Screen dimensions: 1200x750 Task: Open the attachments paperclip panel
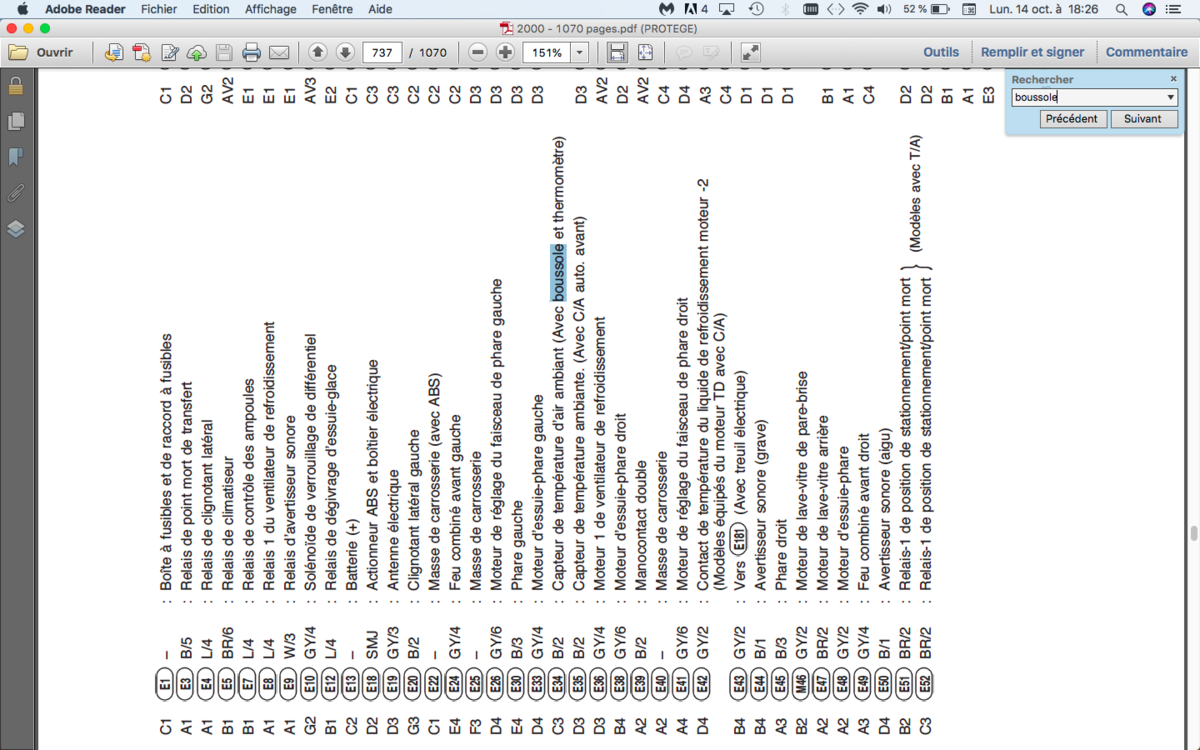tap(16, 192)
